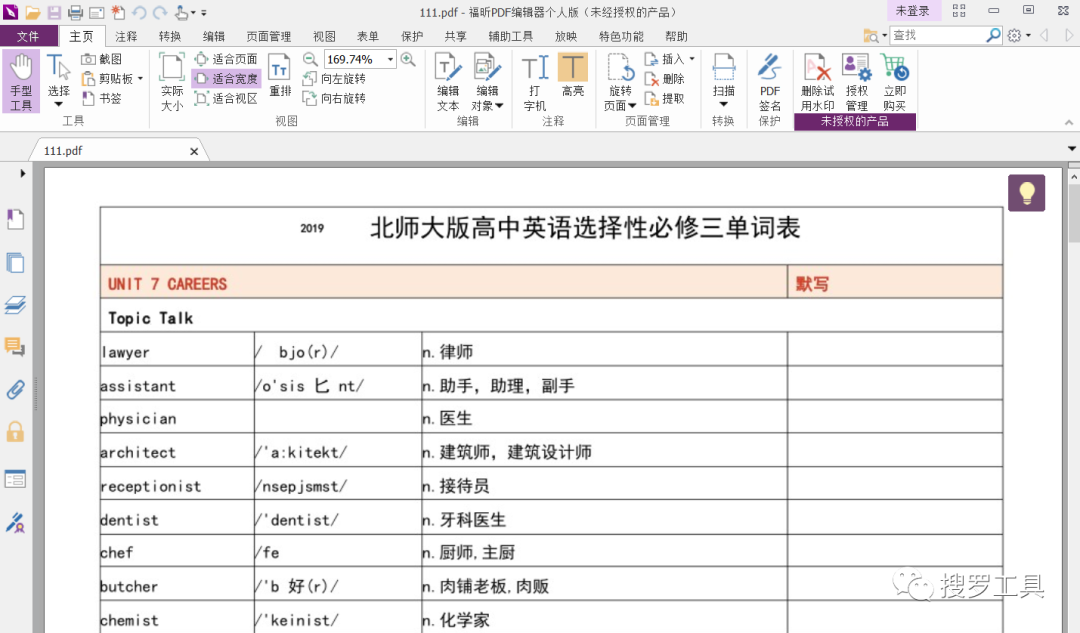This screenshot has height=633, width=1080.
Task: Open the attachments paperclip panel
Action: [x=15, y=390]
